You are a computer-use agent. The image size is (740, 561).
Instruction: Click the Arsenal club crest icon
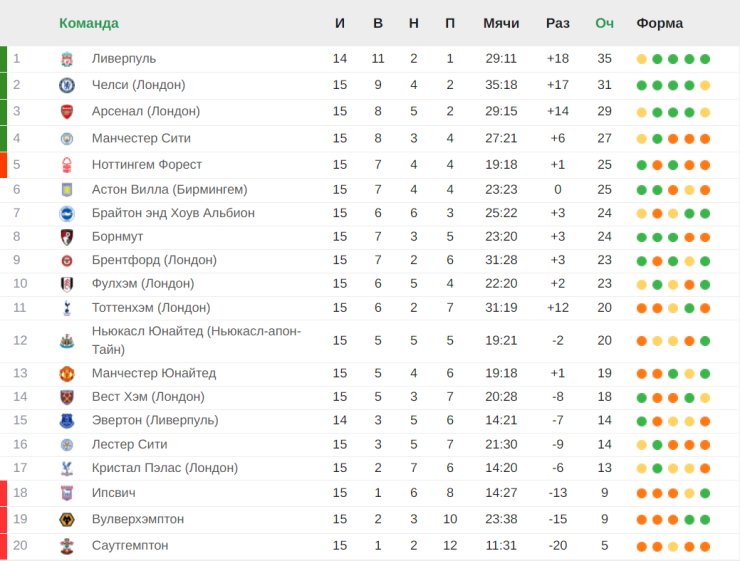point(67,112)
